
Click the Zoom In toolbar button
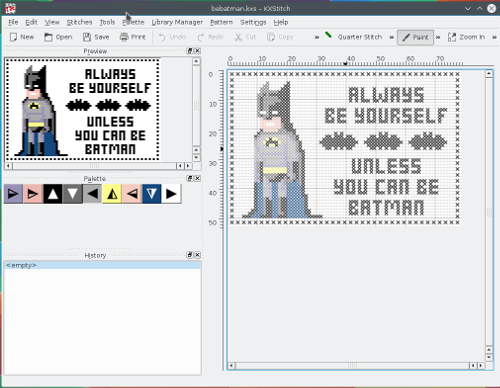click(x=466, y=37)
